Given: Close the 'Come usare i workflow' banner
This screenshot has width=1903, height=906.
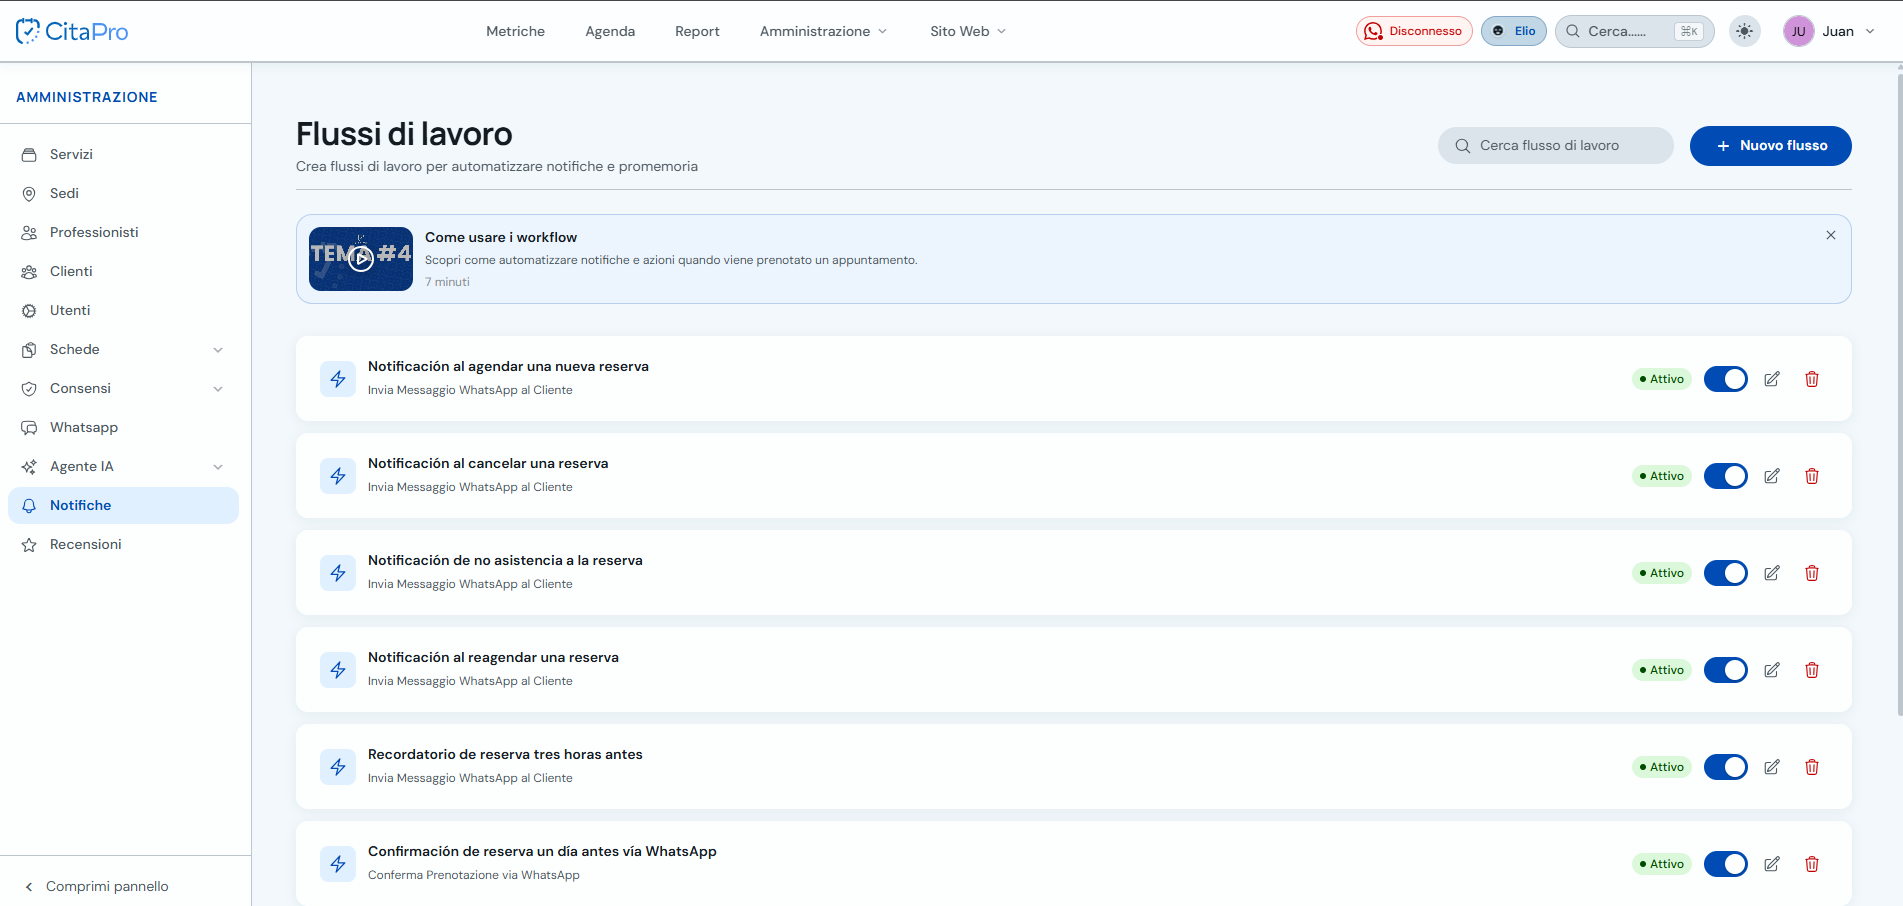Looking at the screenshot, I should coord(1831,235).
